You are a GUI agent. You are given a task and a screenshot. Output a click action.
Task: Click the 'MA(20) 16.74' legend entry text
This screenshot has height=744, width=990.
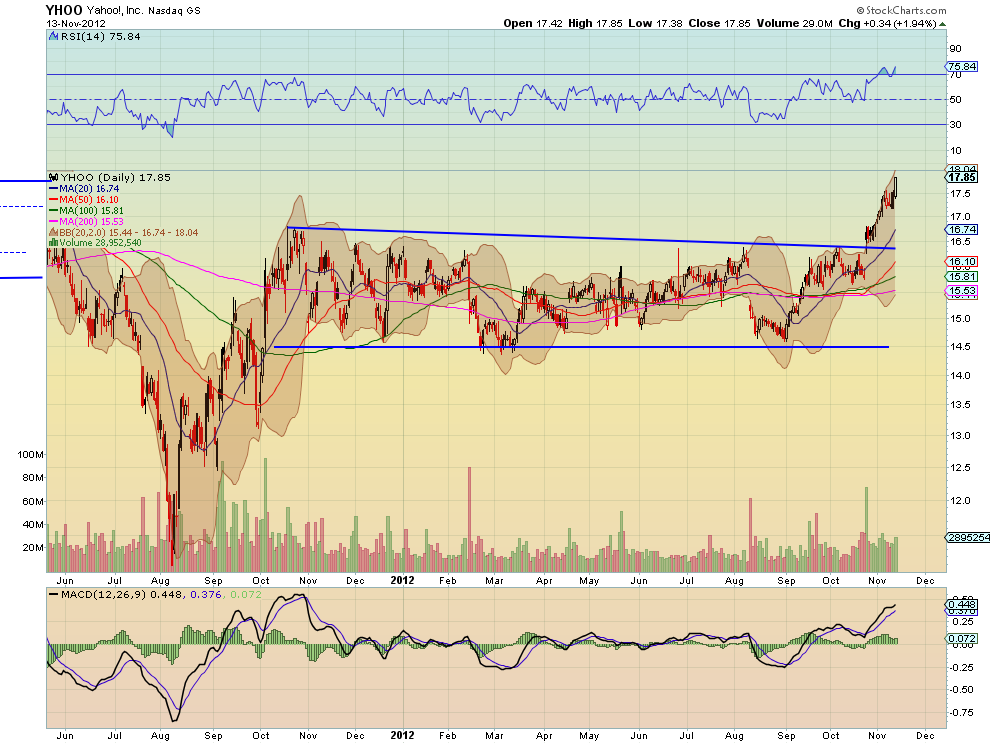[x=89, y=189]
